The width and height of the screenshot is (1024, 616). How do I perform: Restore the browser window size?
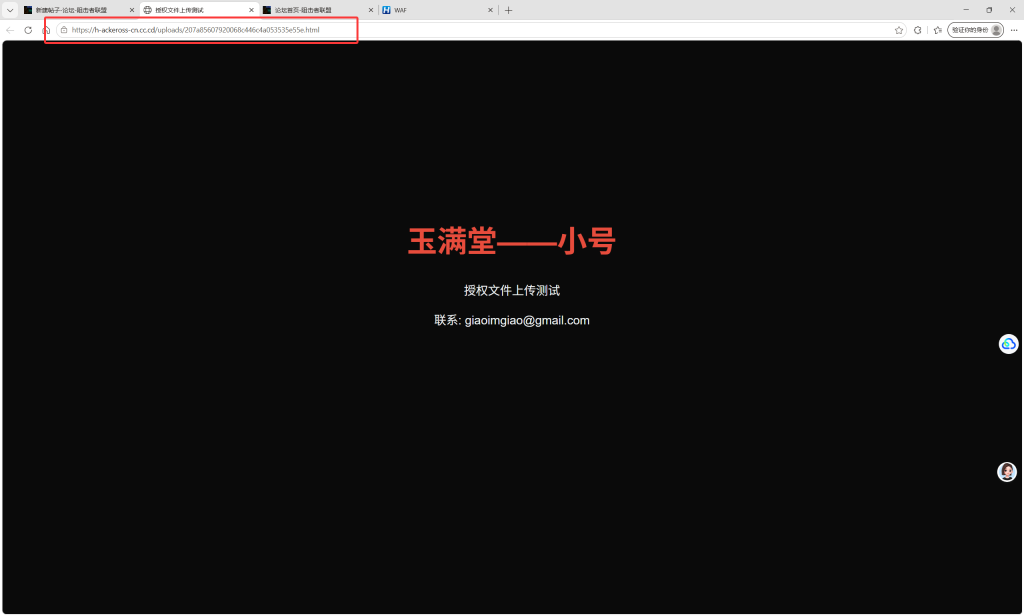coord(989,10)
